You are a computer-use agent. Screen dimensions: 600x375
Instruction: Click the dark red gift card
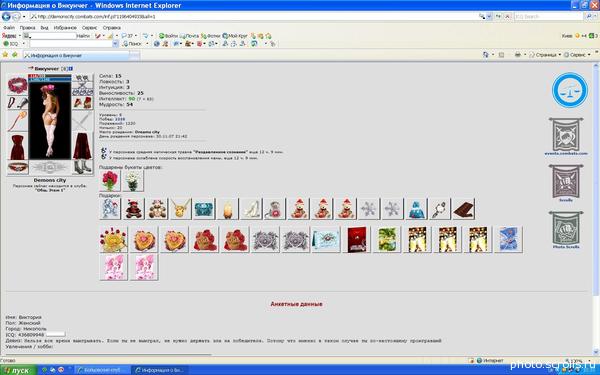point(357,240)
